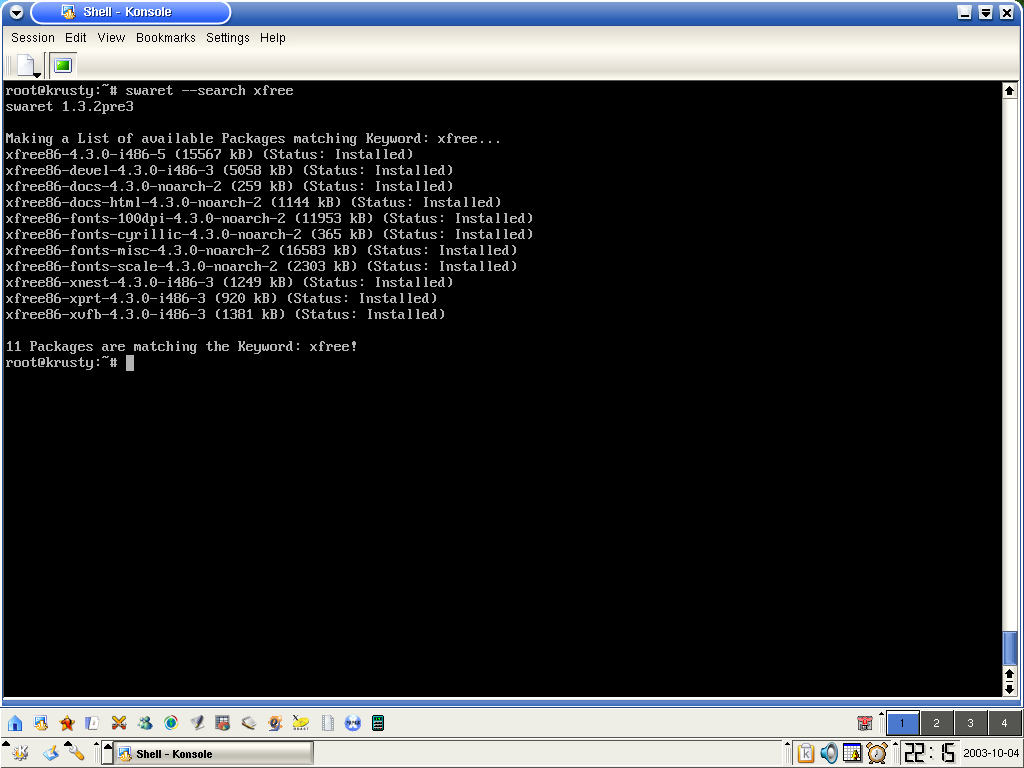1024x768 pixels.
Task: Click the calendar organizer tray icon
Action: pyautogui.click(x=852, y=754)
